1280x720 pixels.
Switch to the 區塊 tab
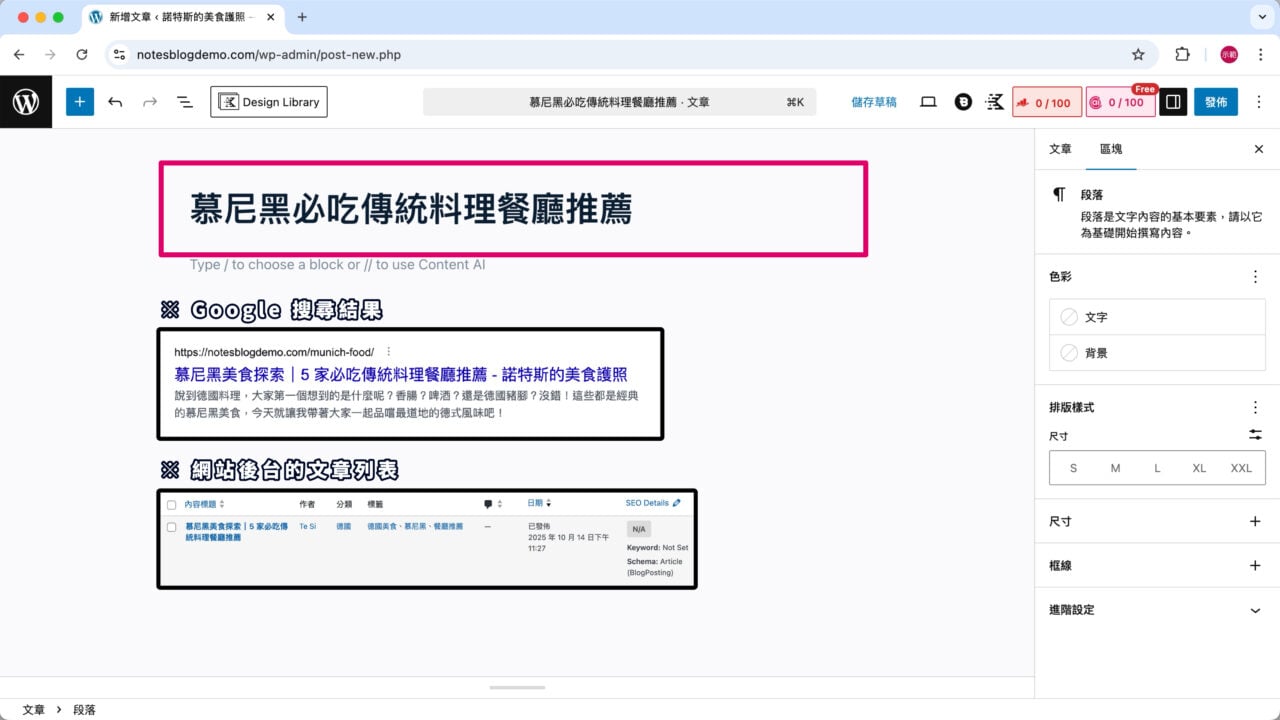[1111, 148]
